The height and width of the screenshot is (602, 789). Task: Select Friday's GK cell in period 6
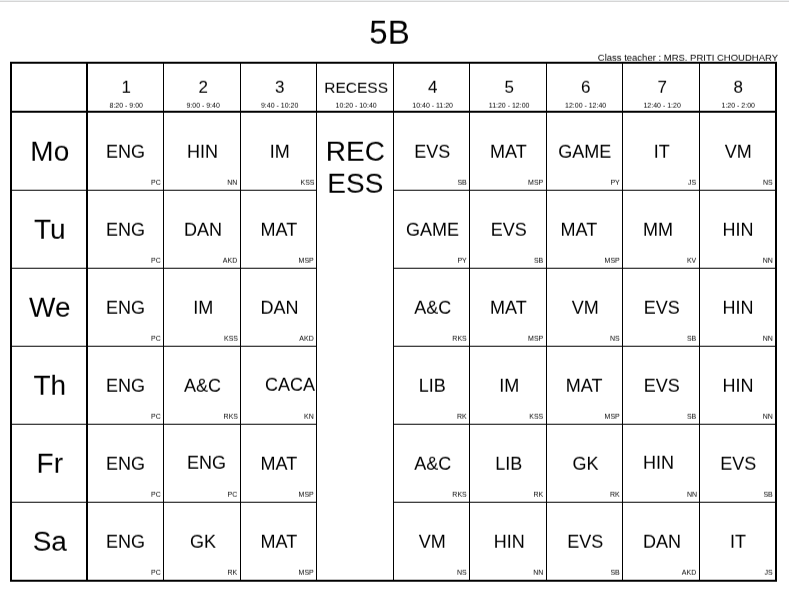[x=585, y=464]
